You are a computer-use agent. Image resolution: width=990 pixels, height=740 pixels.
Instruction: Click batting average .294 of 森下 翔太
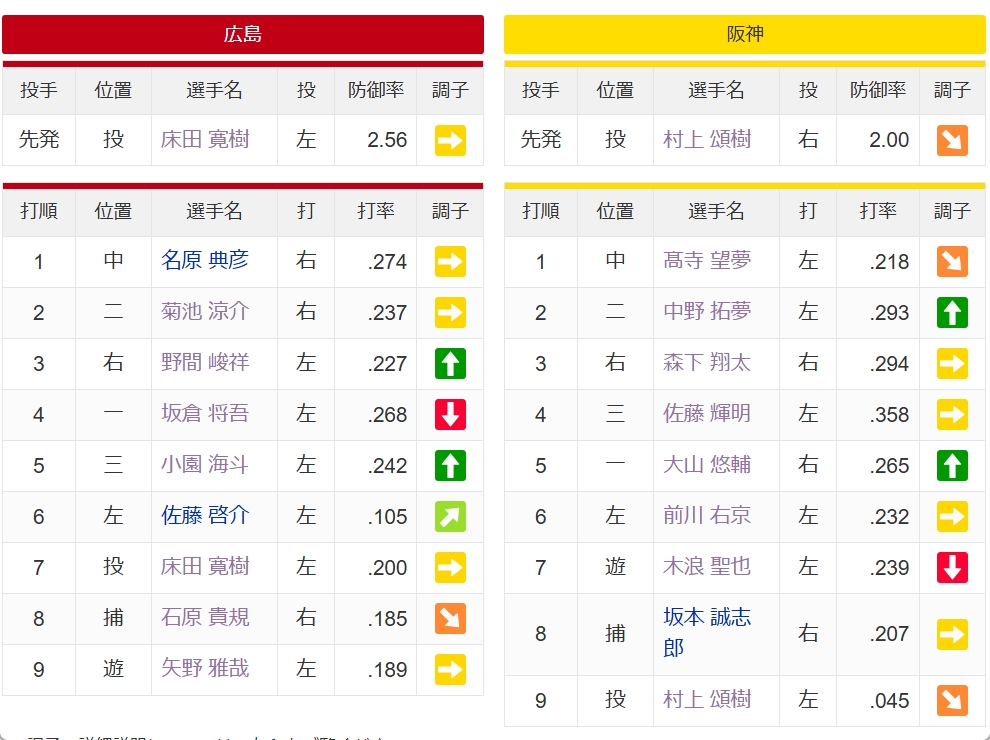[890, 364]
